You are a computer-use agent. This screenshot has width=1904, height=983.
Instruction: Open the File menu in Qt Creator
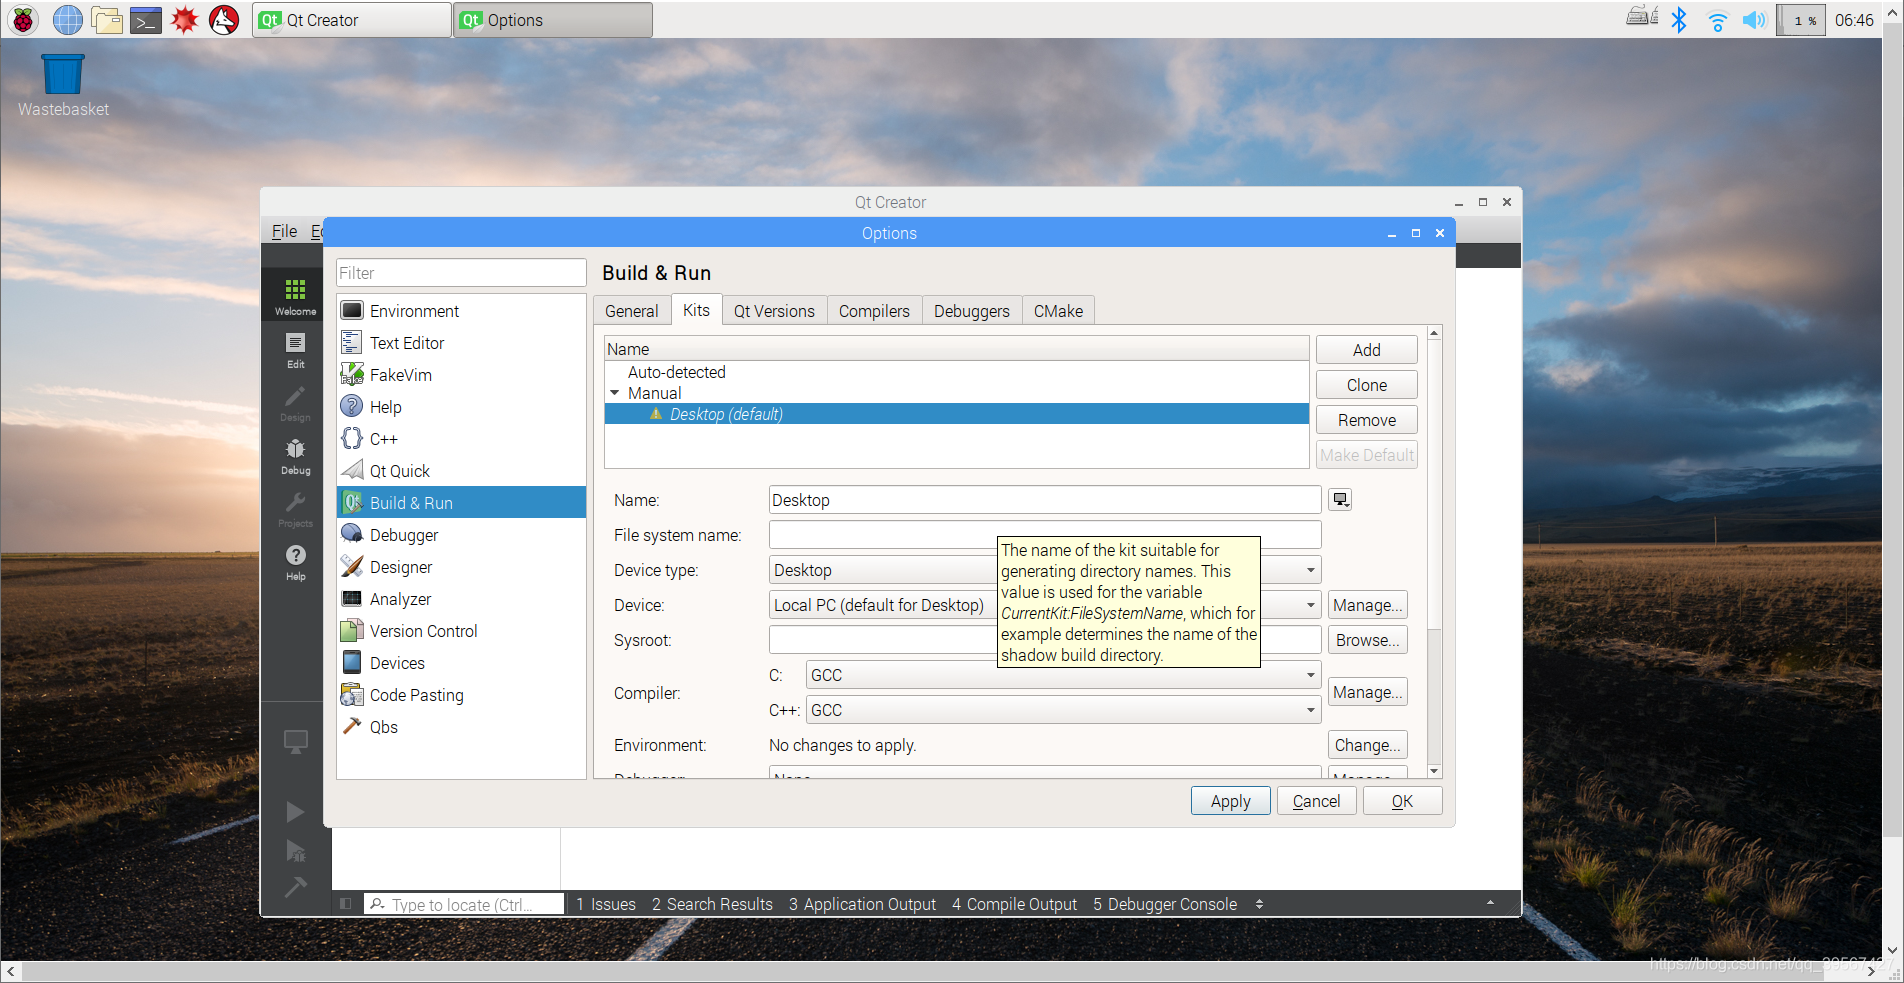point(284,231)
